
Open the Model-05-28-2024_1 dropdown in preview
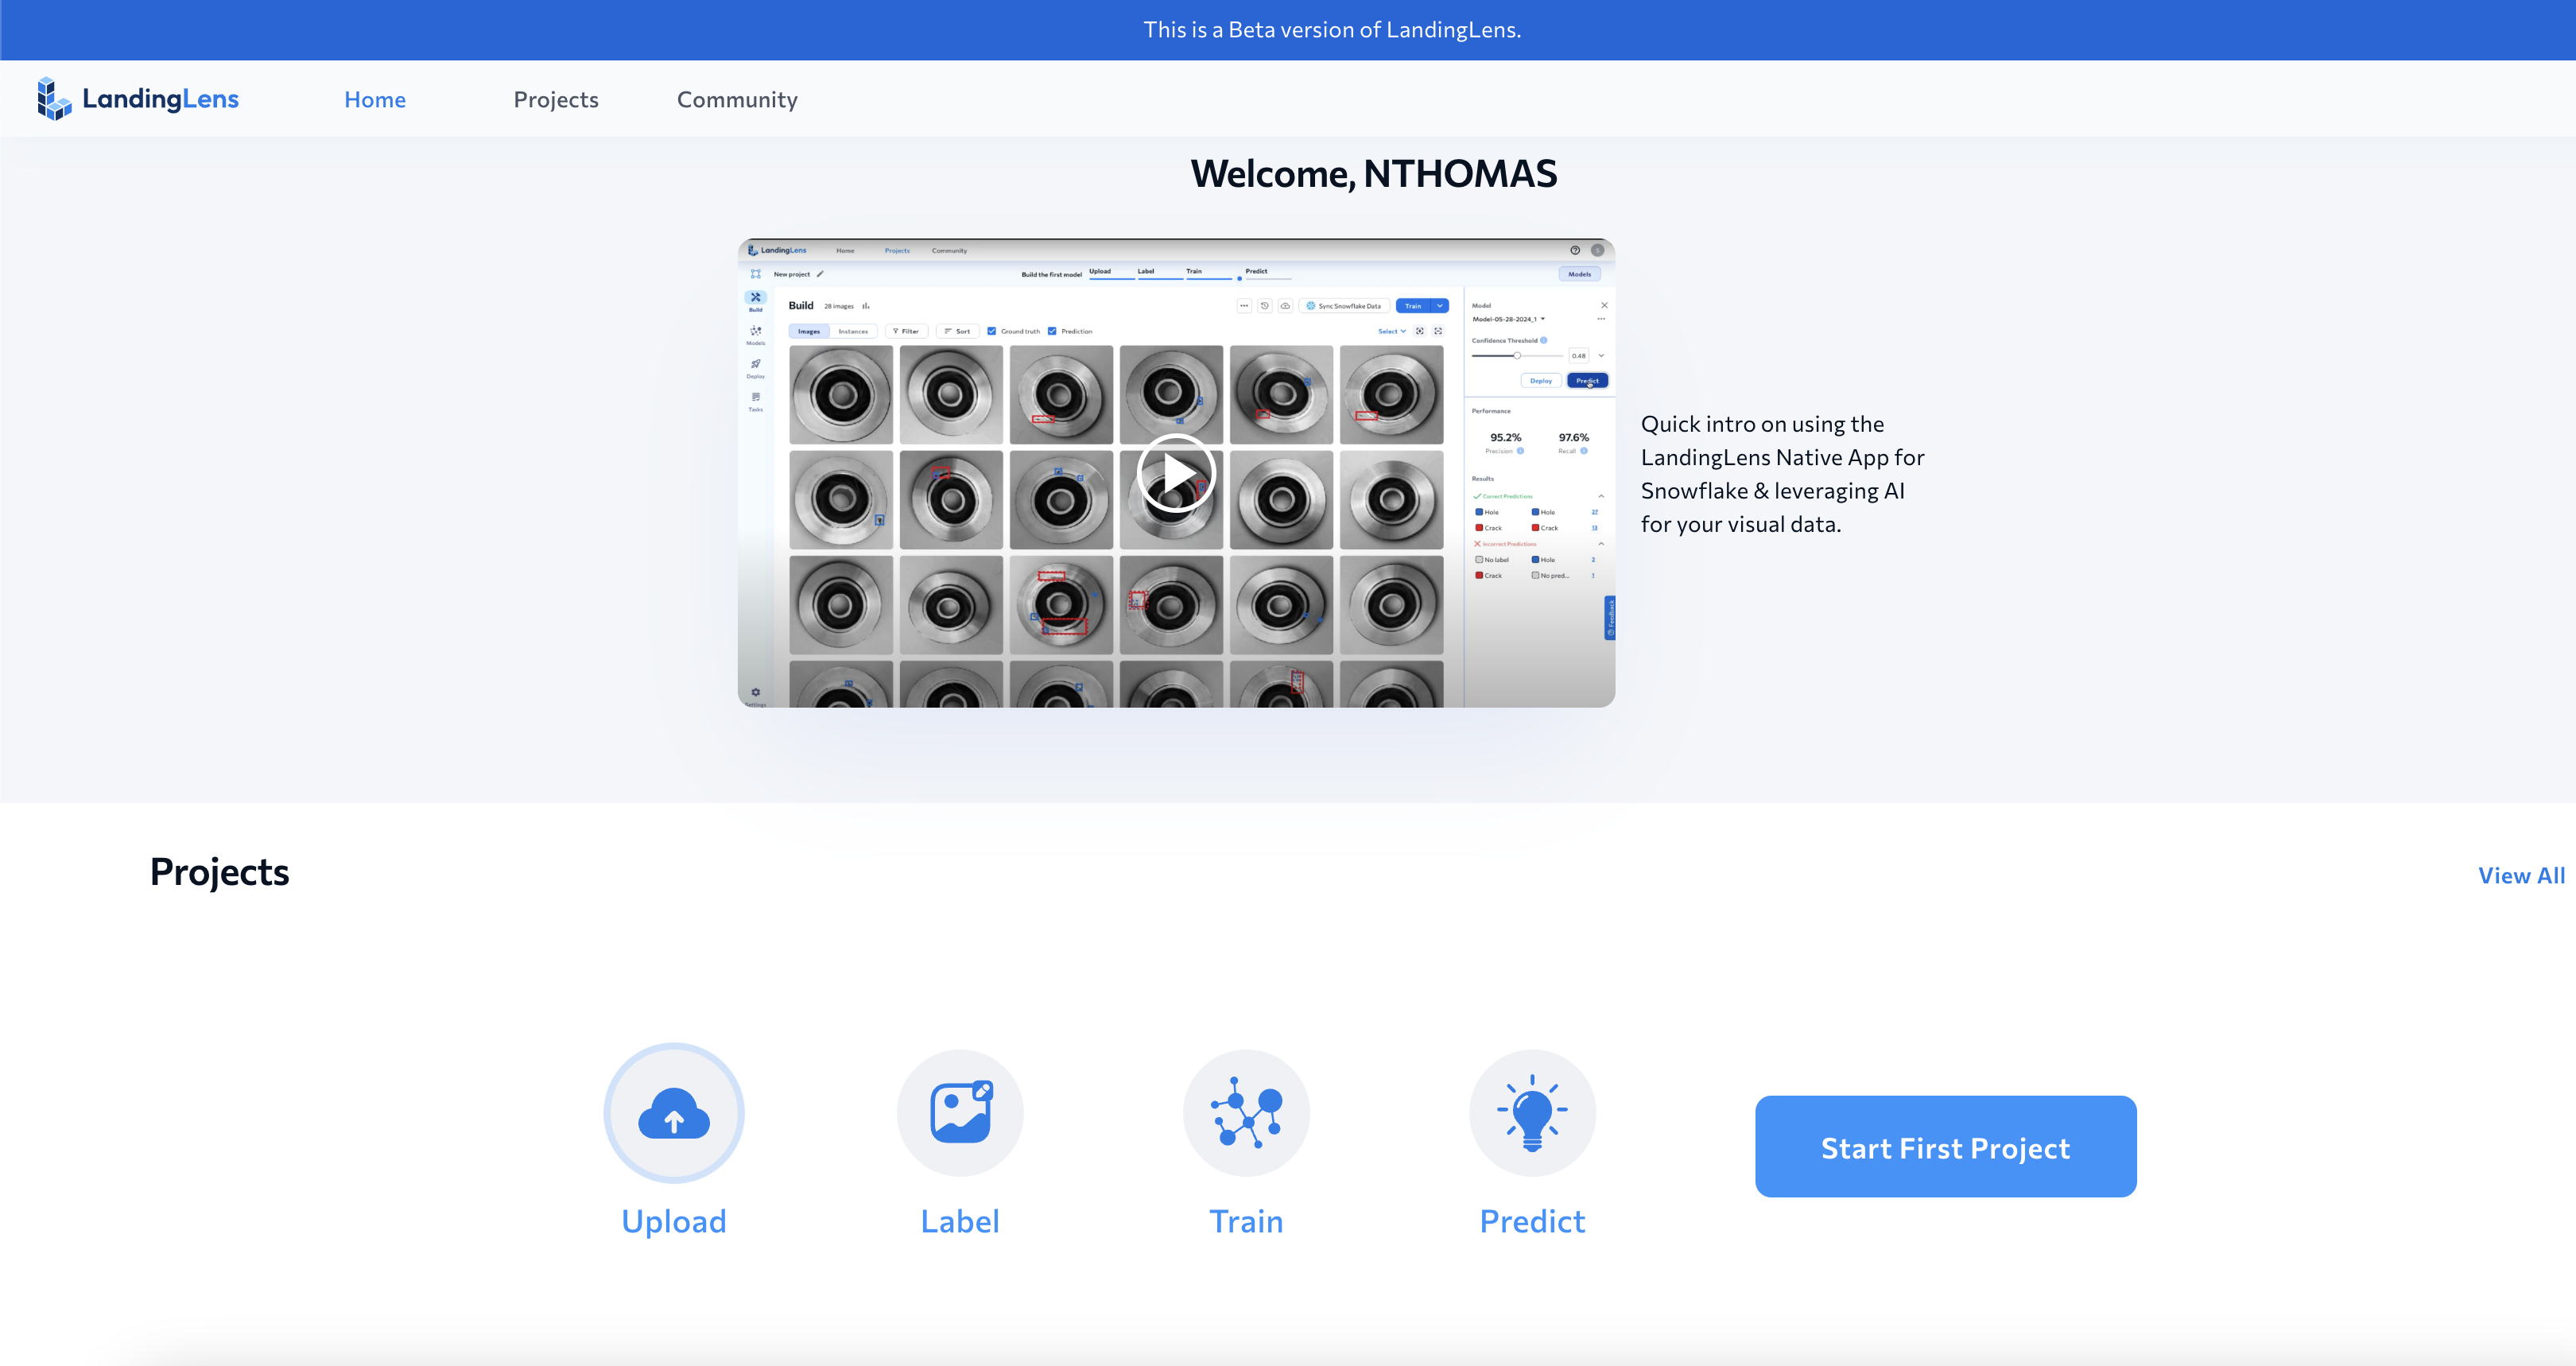(1509, 319)
